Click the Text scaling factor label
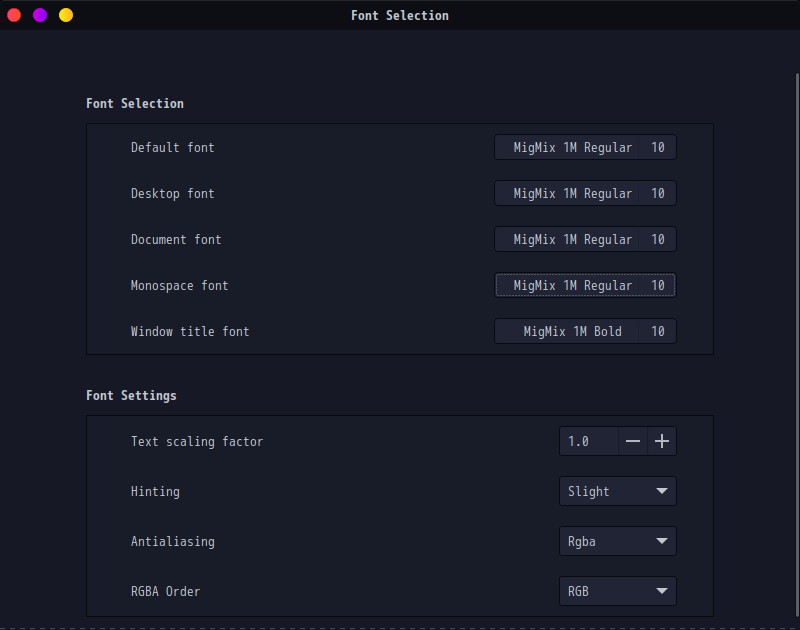Viewport: 800px width, 630px height. point(197,441)
